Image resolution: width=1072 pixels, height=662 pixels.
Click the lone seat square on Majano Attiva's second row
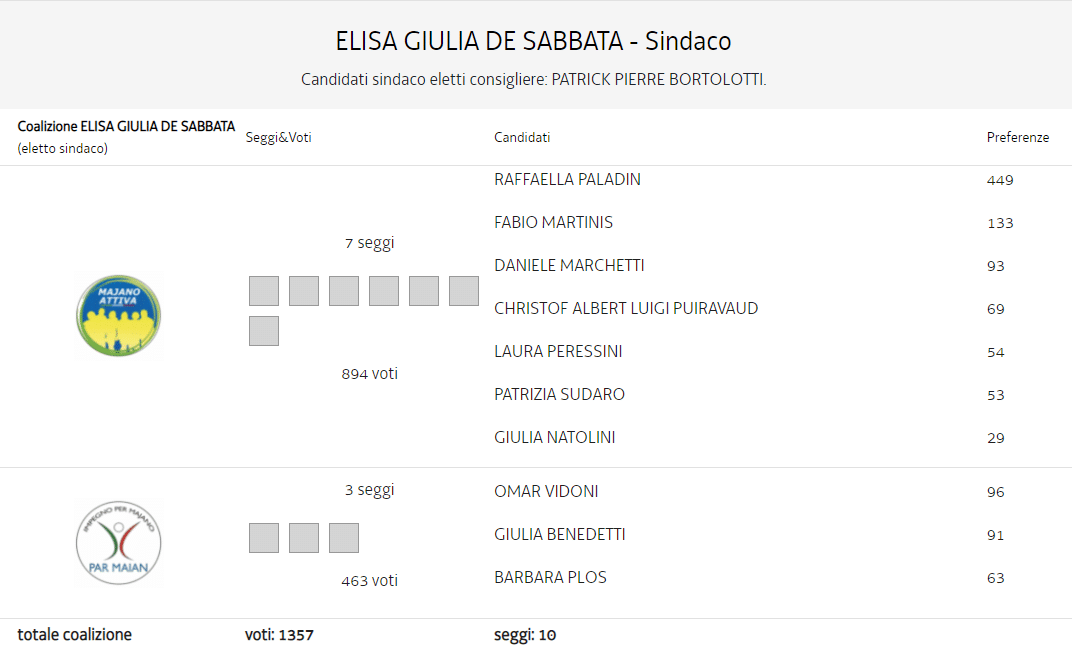tap(264, 331)
